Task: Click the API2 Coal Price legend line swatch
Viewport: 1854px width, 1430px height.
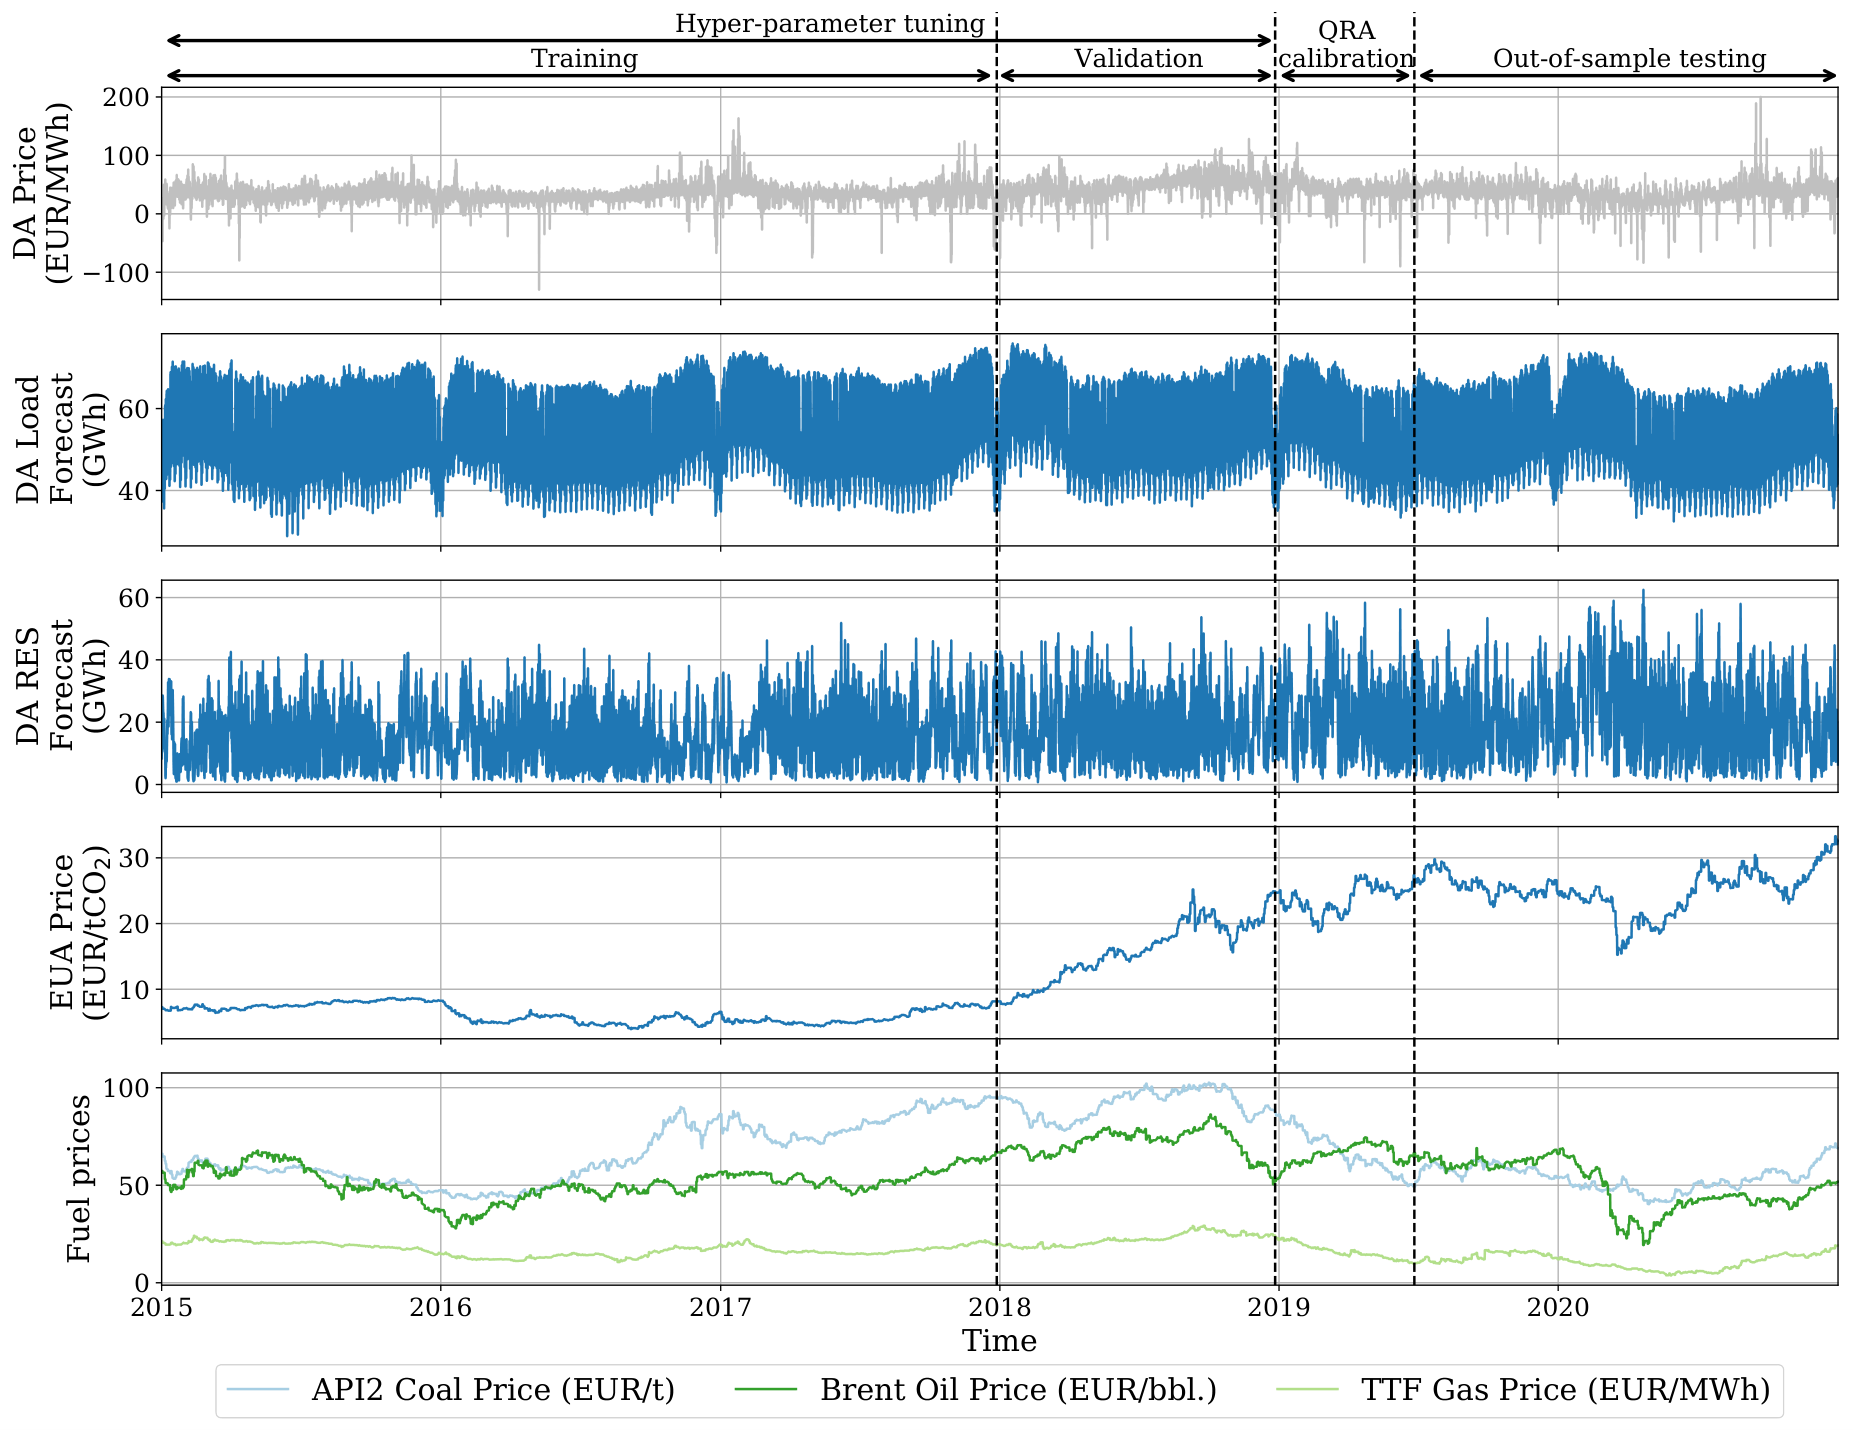Action: (258, 1389)
